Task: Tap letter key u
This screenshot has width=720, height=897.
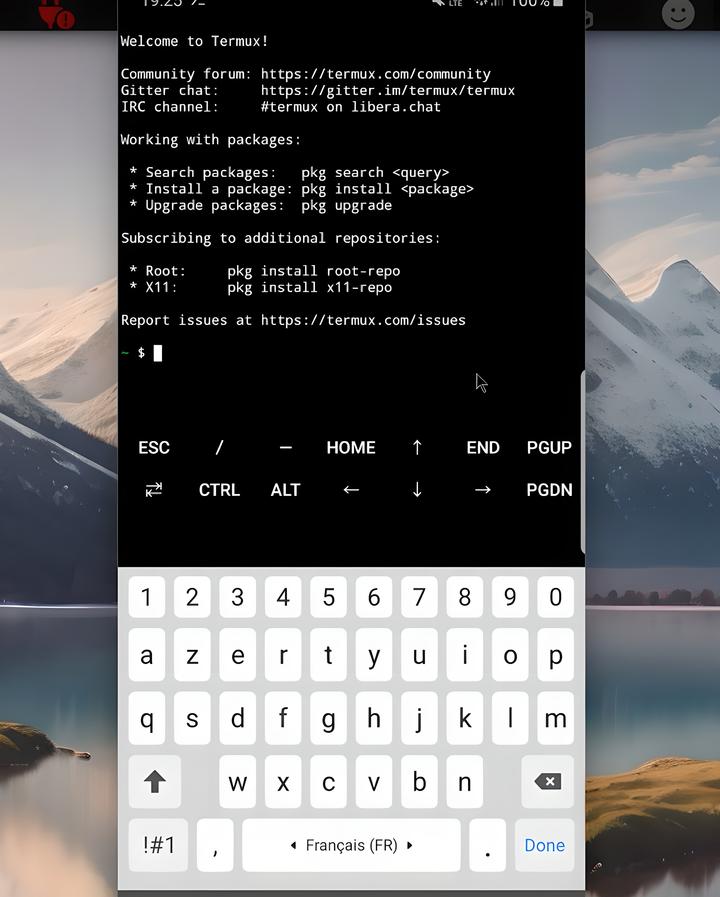Action: [x=419, y=655]
